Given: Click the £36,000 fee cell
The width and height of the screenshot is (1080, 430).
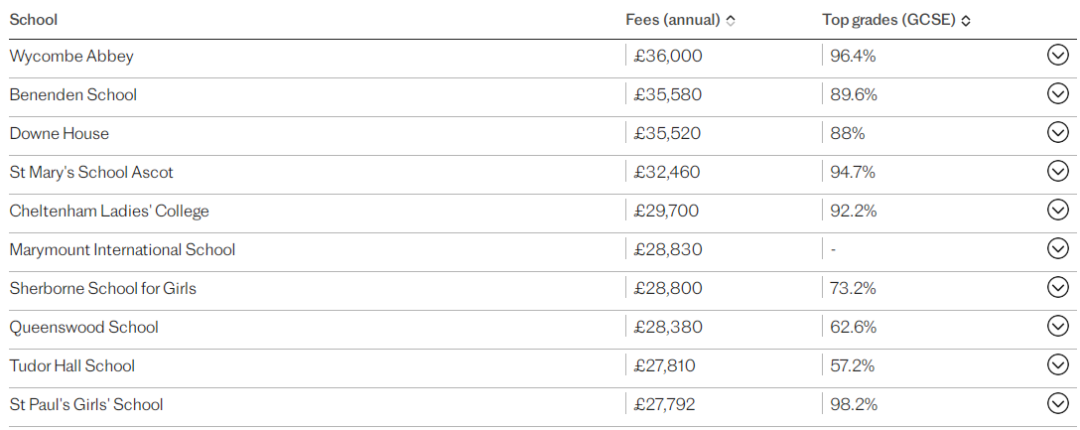Looking at the screenshot, I should [668, 56].
